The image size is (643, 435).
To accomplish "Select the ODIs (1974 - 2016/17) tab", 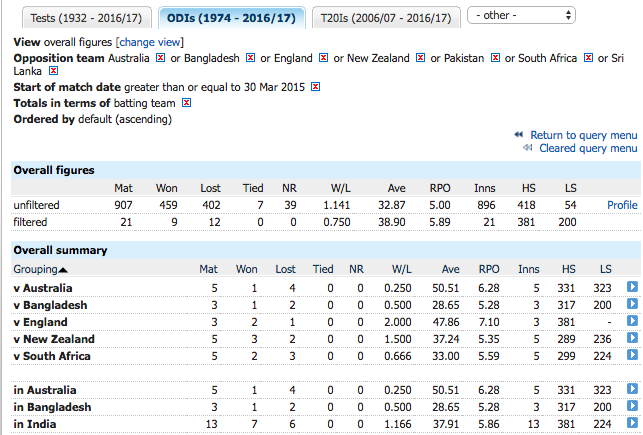I will [231, 18].
